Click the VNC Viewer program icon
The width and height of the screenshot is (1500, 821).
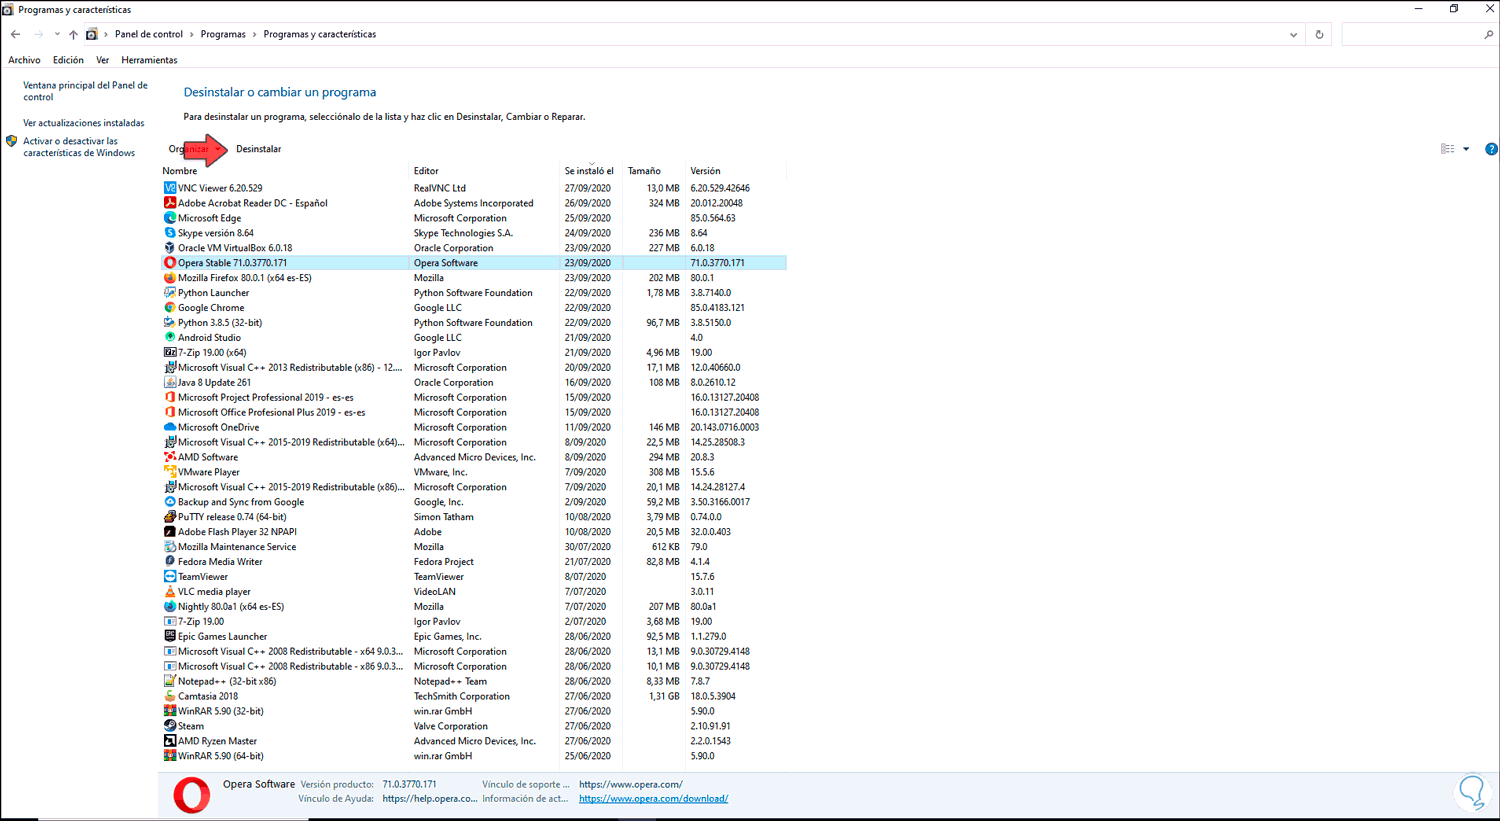(x=170, y=188)
